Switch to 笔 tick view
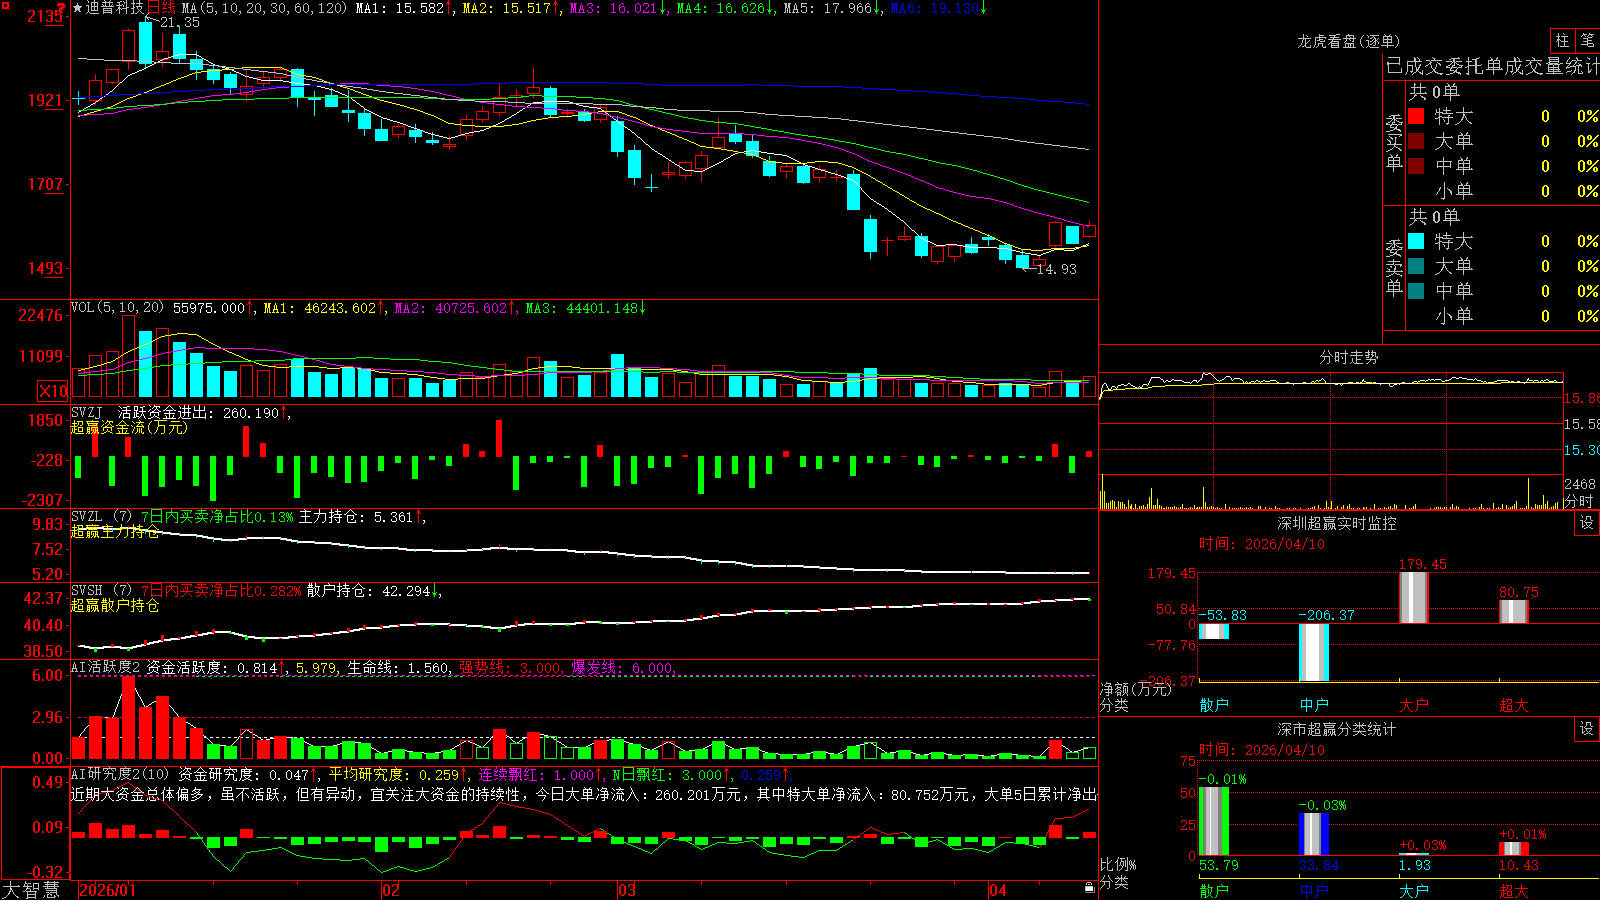The width and height of the screenshot is (1600, 900). (x=1587, y=40)
